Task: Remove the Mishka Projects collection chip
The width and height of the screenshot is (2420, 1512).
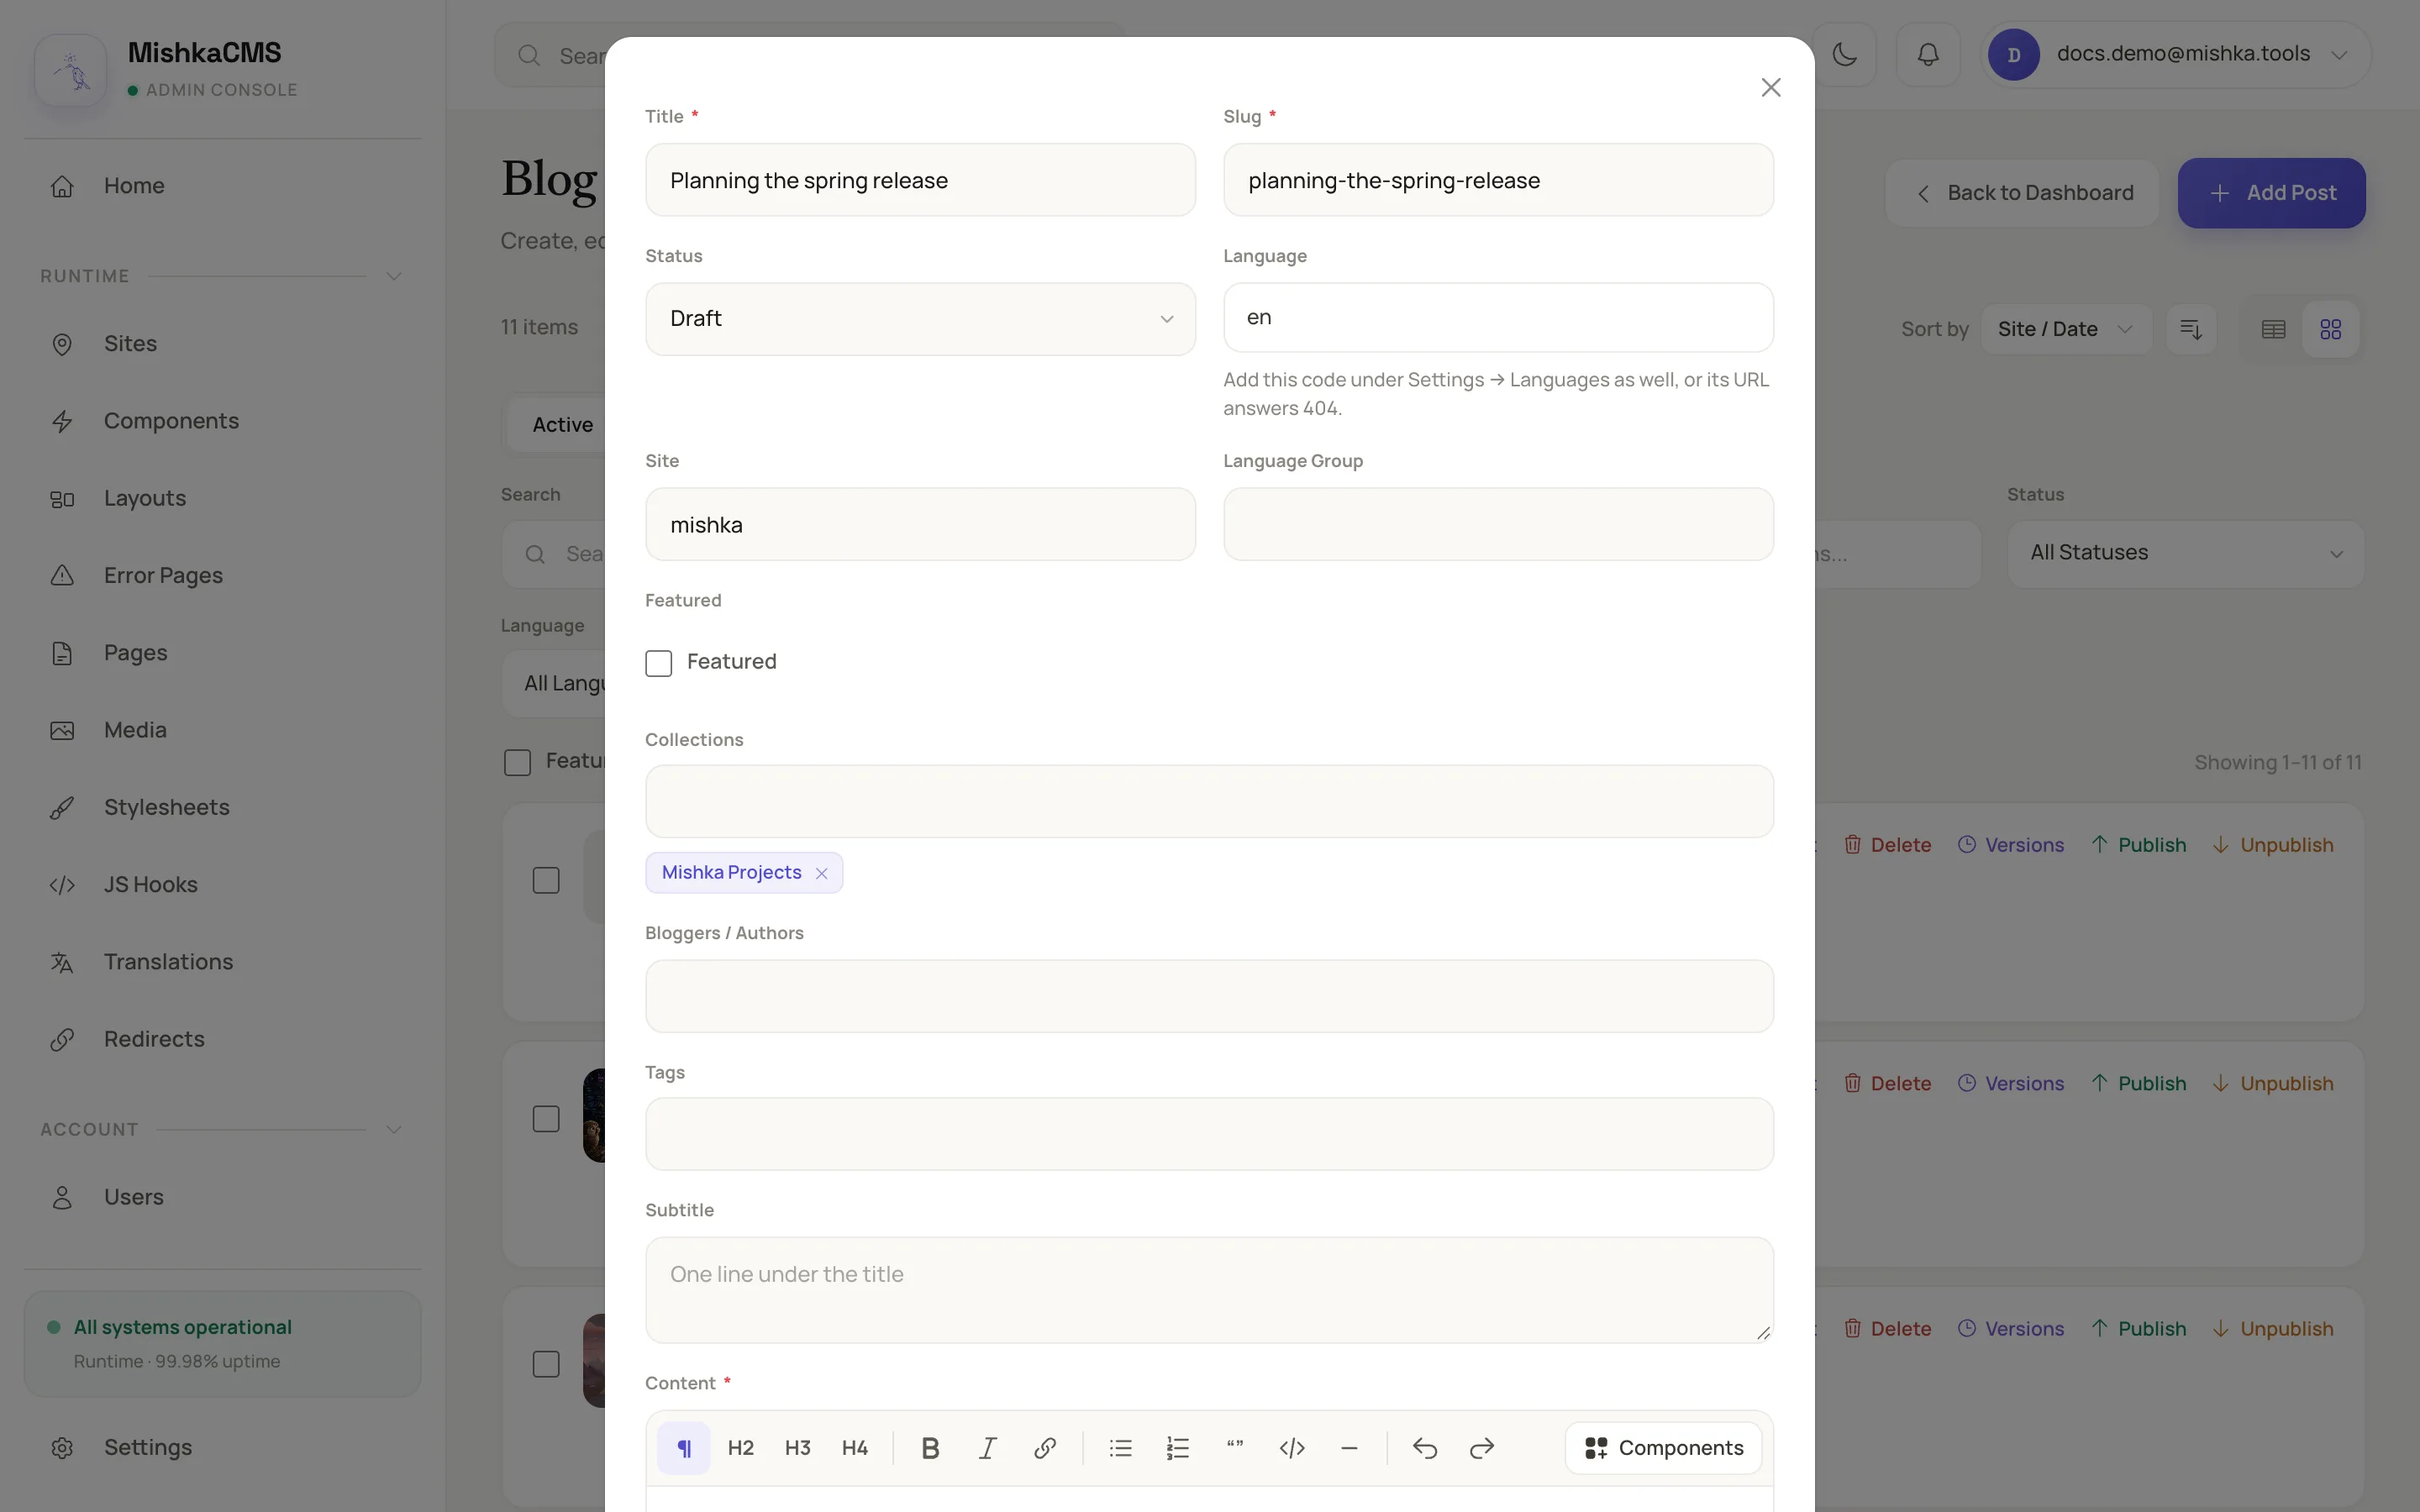Action: pos(822,873)
